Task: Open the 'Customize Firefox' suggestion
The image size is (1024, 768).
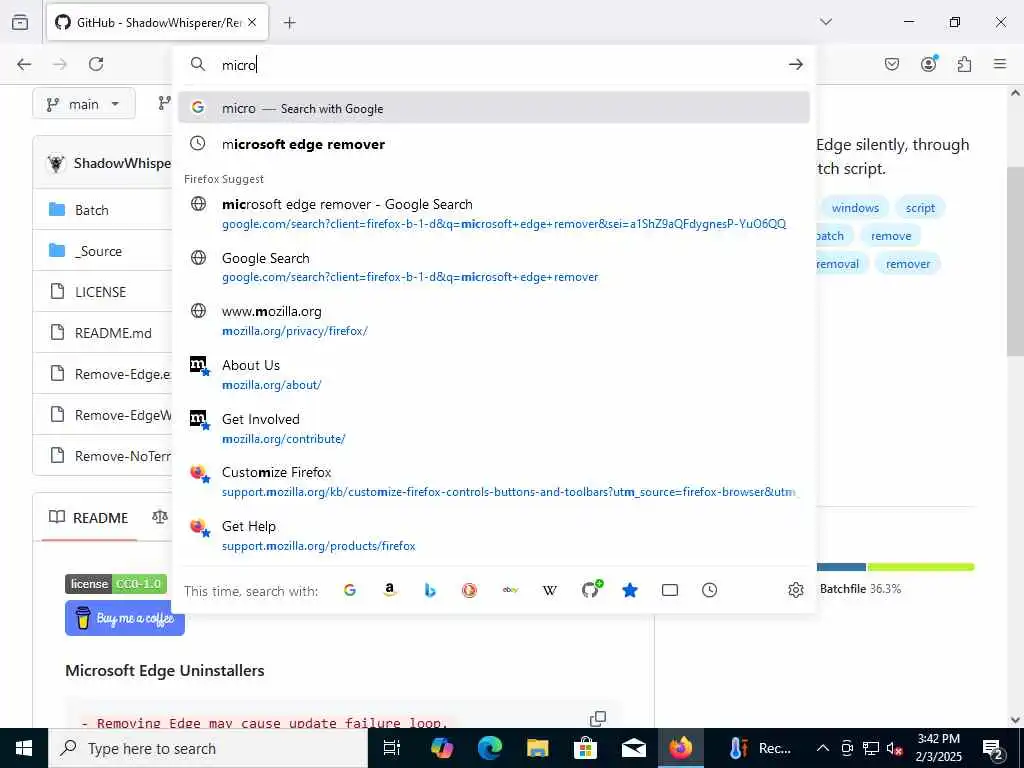Action: [494, 481]
